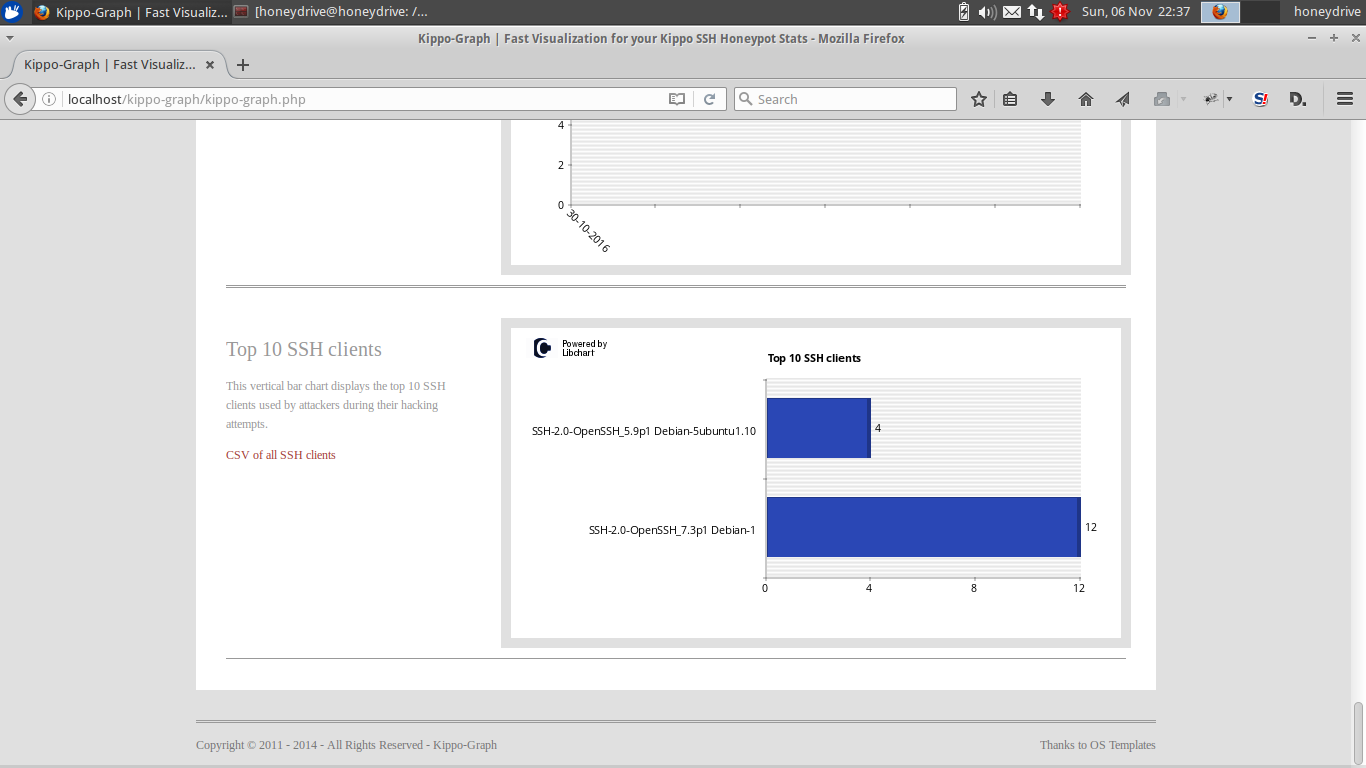Download the CSV of all SSH clients
1366x768 pixels.
pyautogui.click(x=280, y=455)
